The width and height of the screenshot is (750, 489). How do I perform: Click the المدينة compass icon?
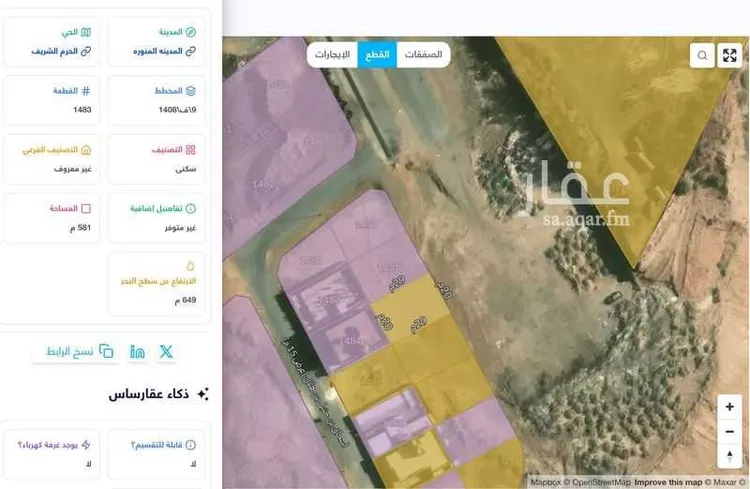click(190, 32)
